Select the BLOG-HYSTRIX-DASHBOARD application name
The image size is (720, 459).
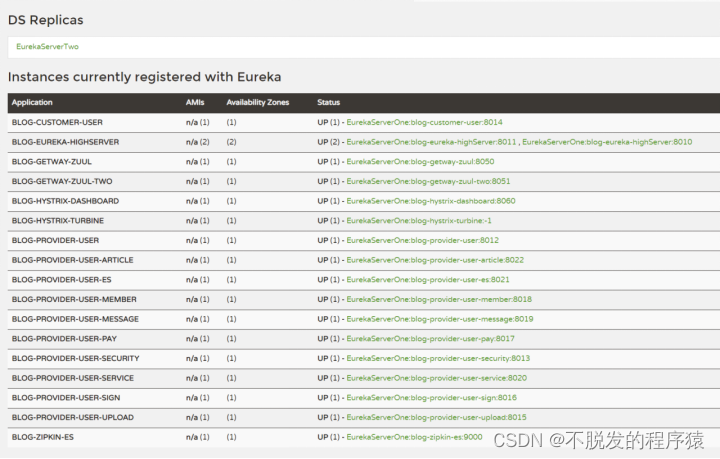(x=65, y=201)
